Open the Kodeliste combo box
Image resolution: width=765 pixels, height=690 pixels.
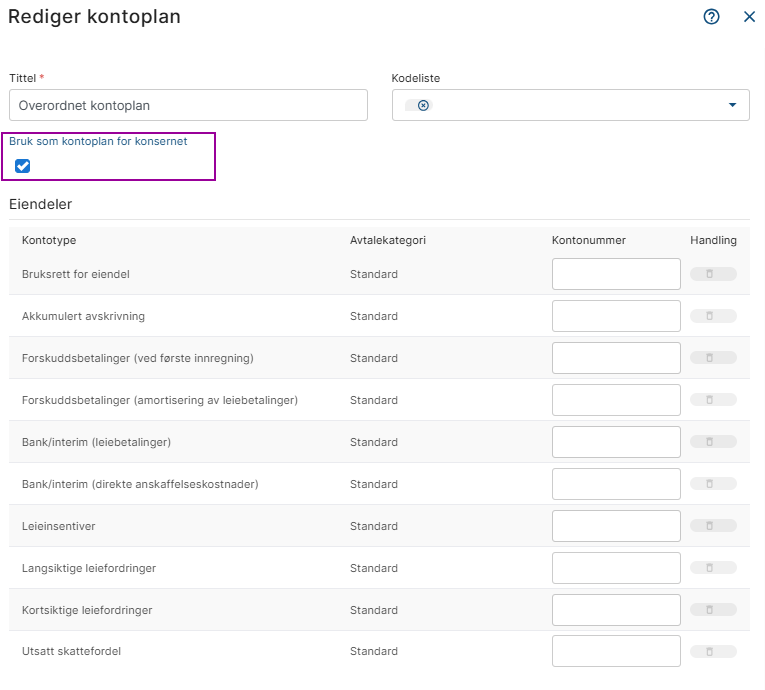coord(570,105)
